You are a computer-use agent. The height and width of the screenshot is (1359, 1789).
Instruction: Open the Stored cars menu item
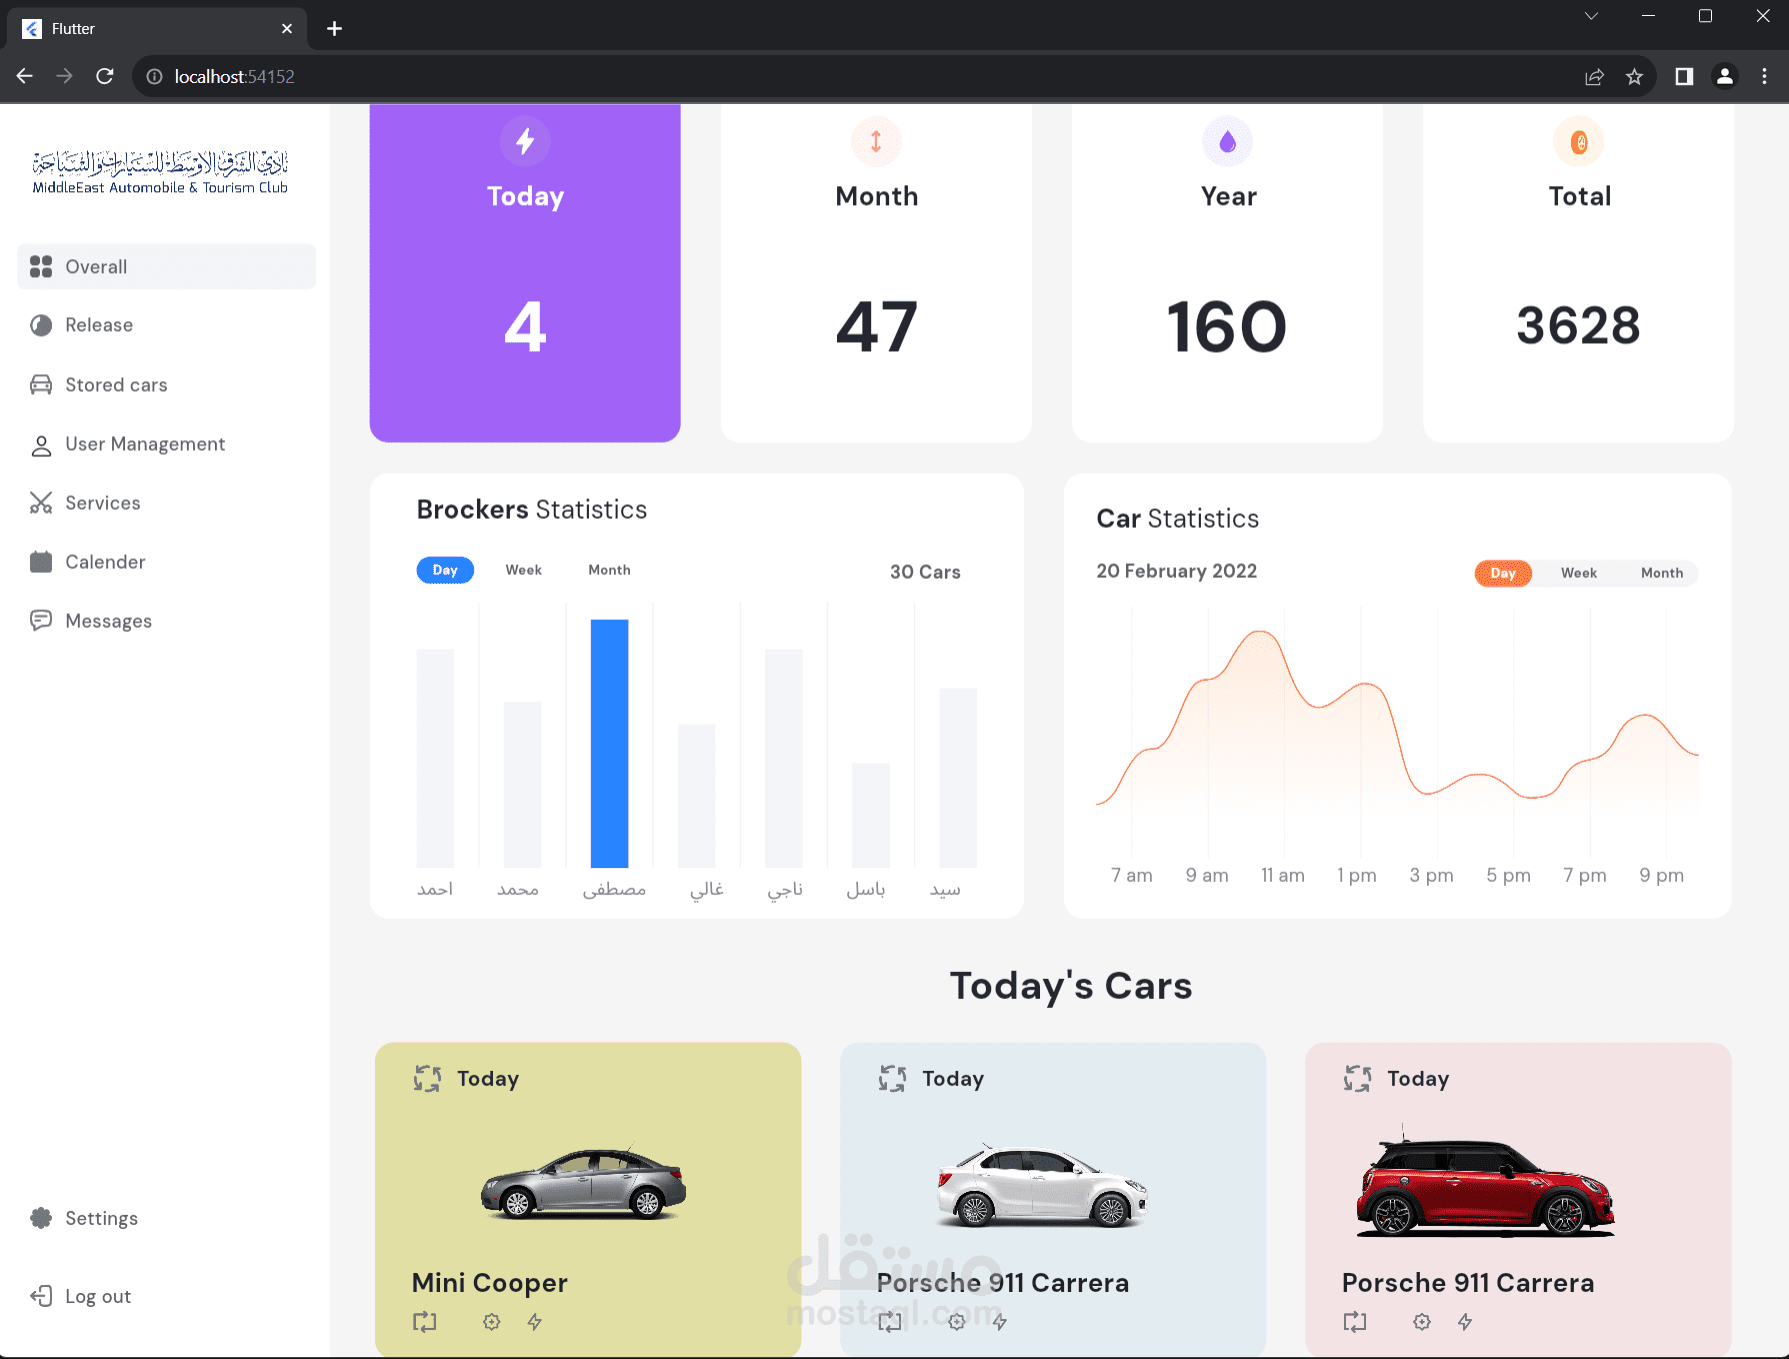[x=116, y=385]
